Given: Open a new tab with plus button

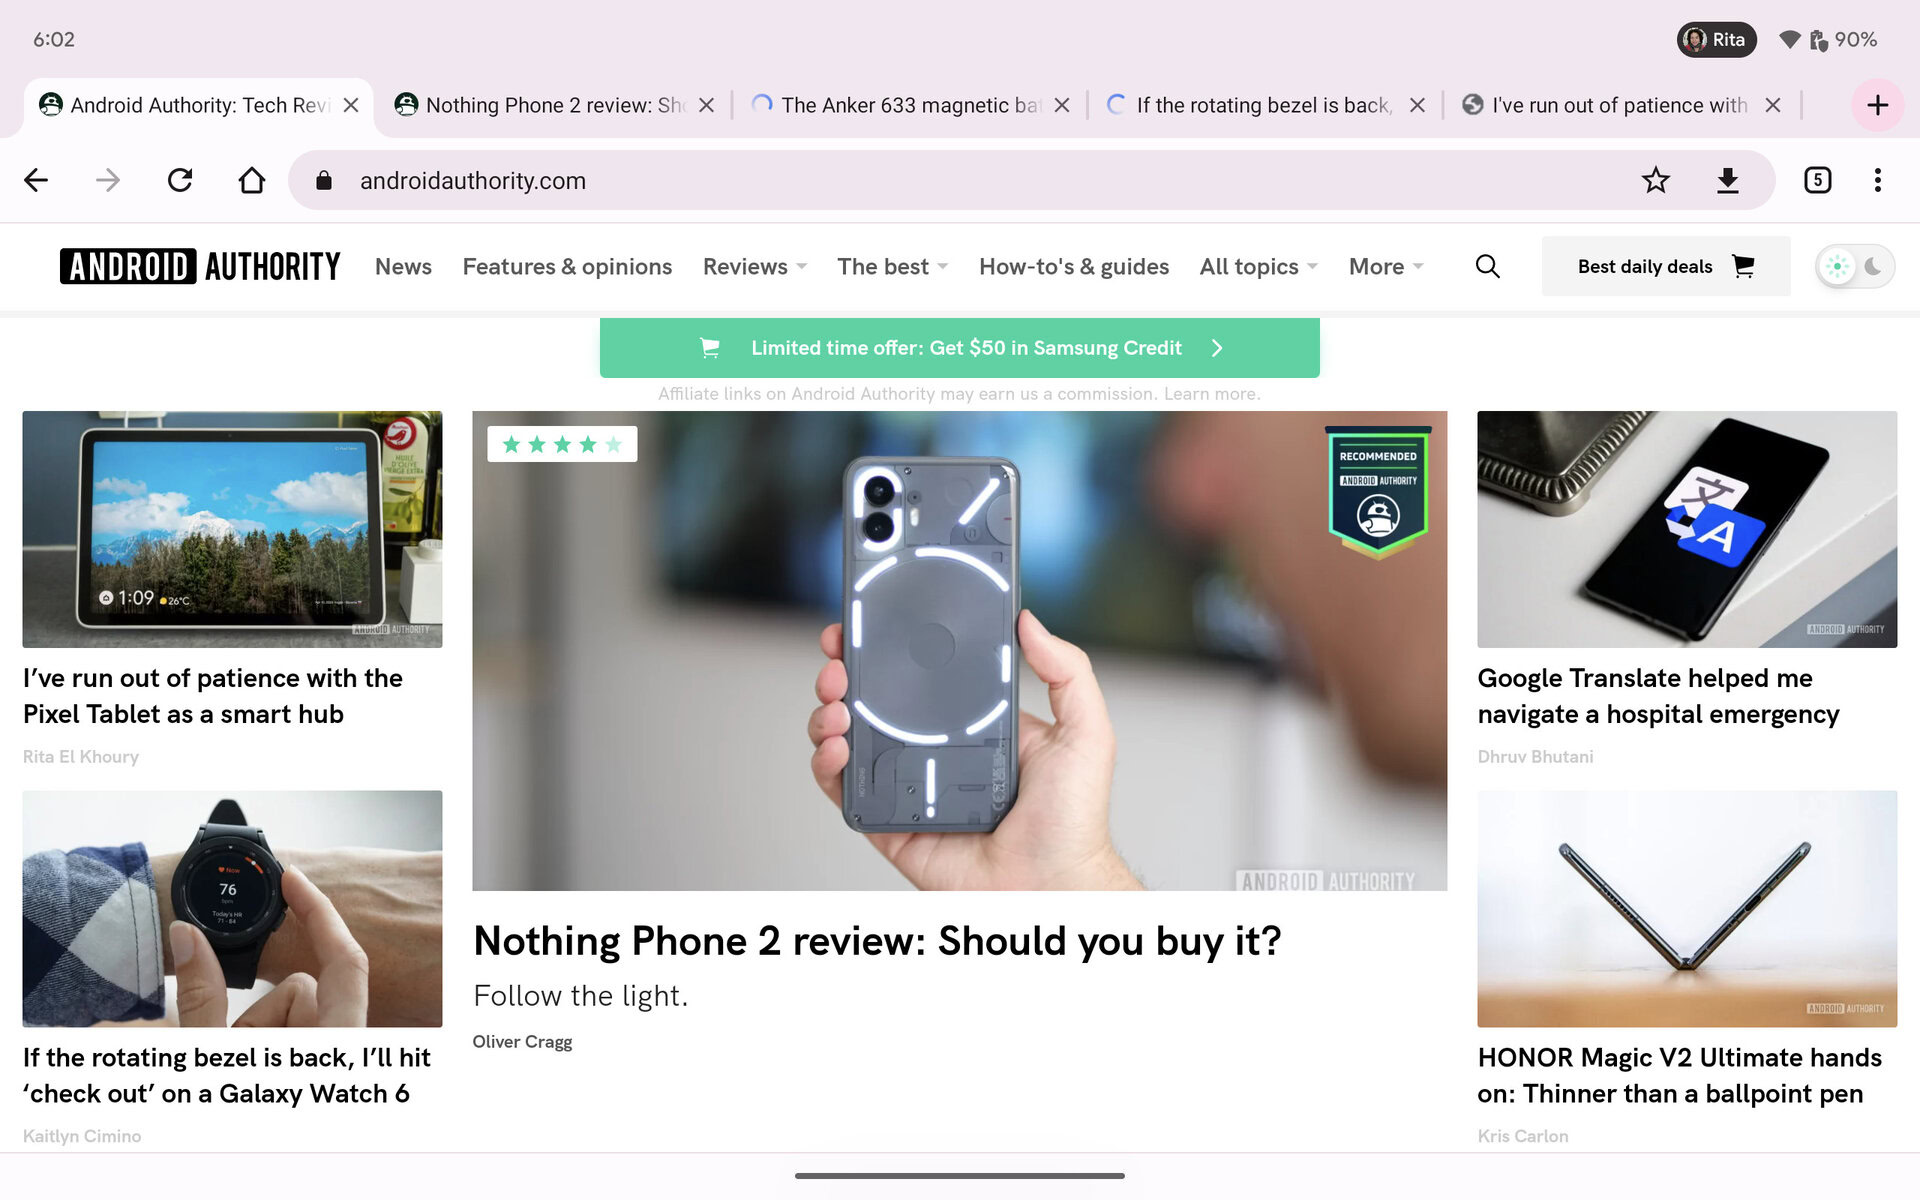Looking at the screenshot, I should click(x=1877, y=105).
